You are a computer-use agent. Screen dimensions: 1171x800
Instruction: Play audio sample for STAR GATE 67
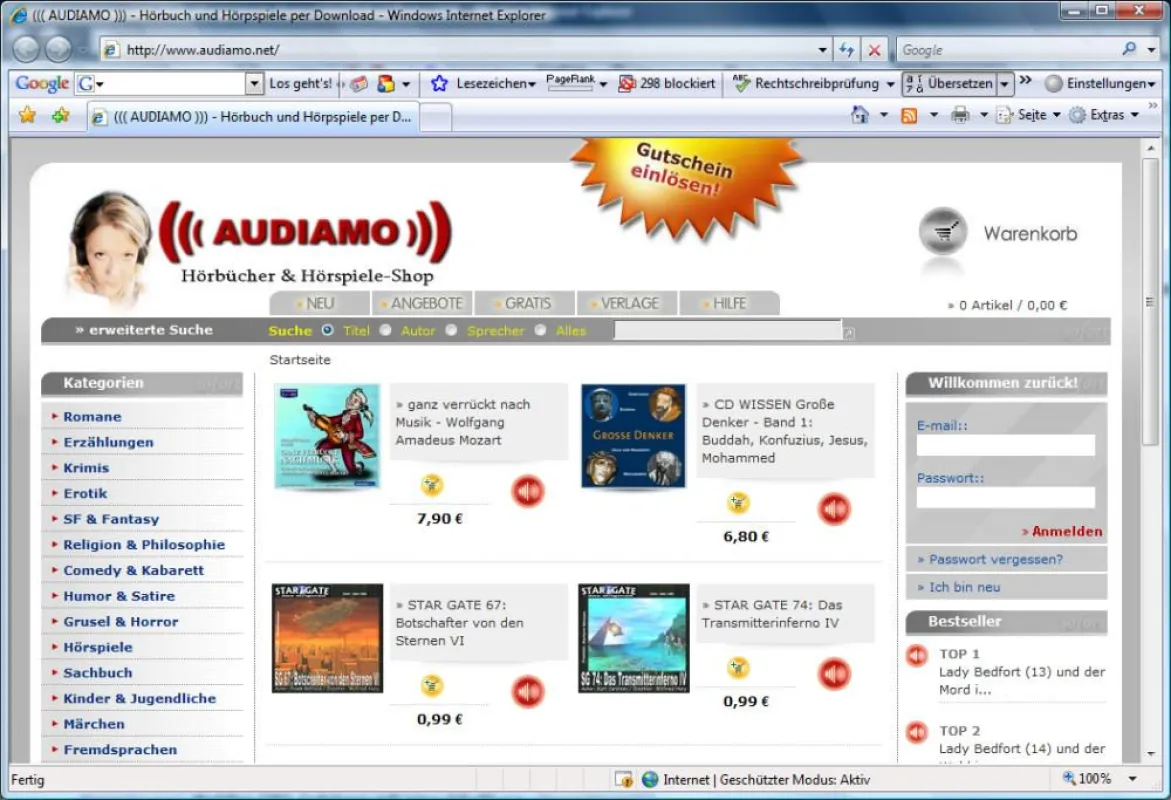pyautogui.click(x=528, y=691)
